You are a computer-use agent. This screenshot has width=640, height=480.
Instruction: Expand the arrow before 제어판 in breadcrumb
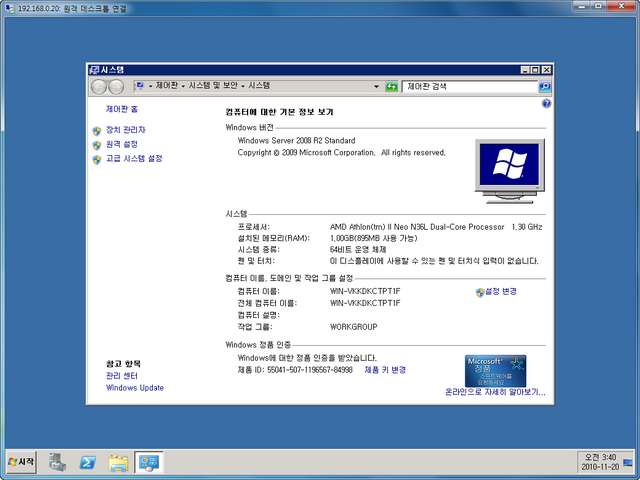150,86
